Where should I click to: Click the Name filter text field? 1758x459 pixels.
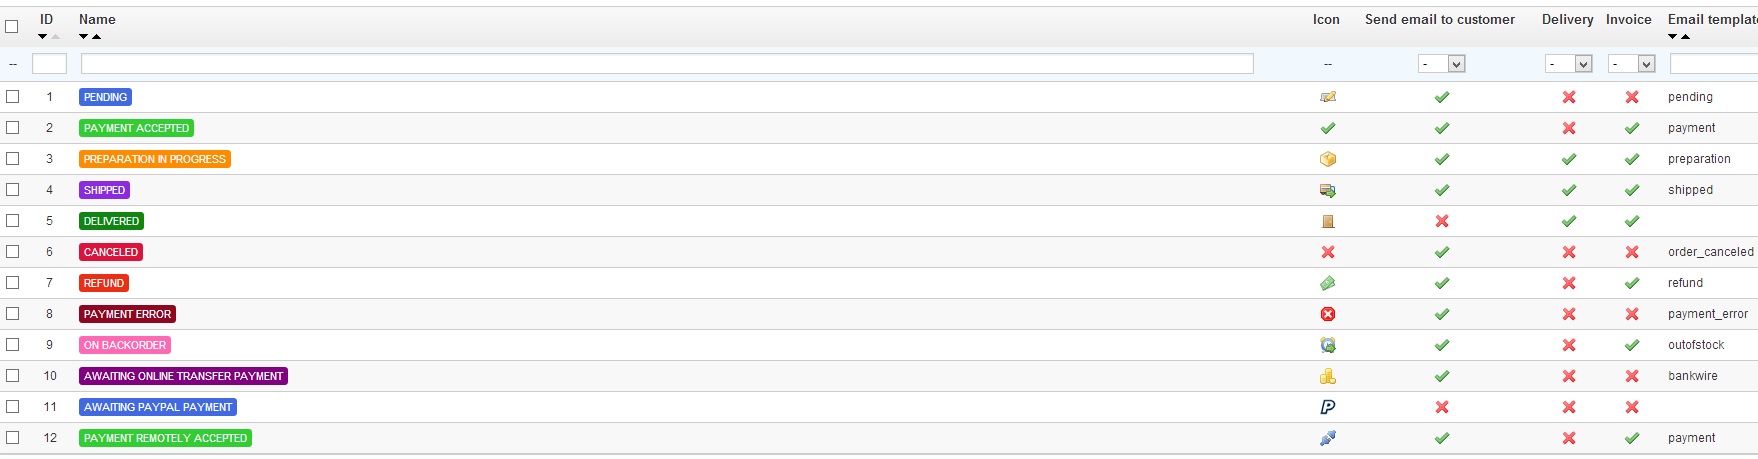pos(667,64)
